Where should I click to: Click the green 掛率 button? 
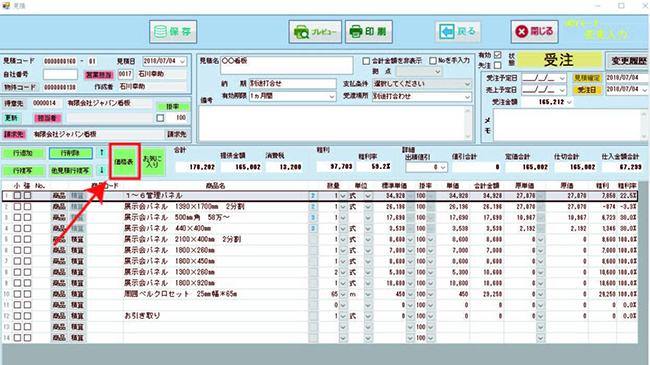coord(173,107)
